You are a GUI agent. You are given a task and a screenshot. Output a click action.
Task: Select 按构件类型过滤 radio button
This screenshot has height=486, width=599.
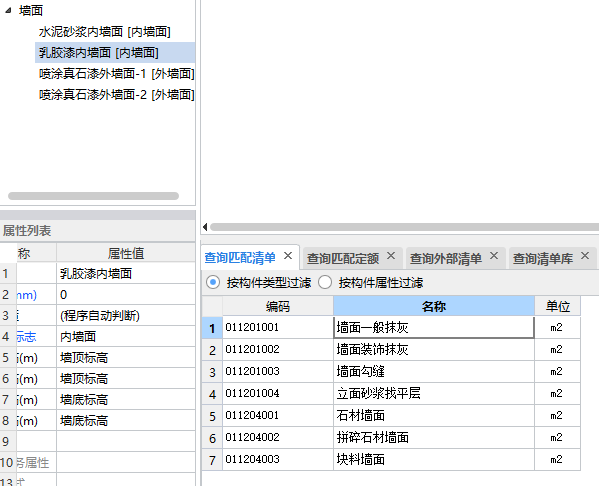coord(213,283)
